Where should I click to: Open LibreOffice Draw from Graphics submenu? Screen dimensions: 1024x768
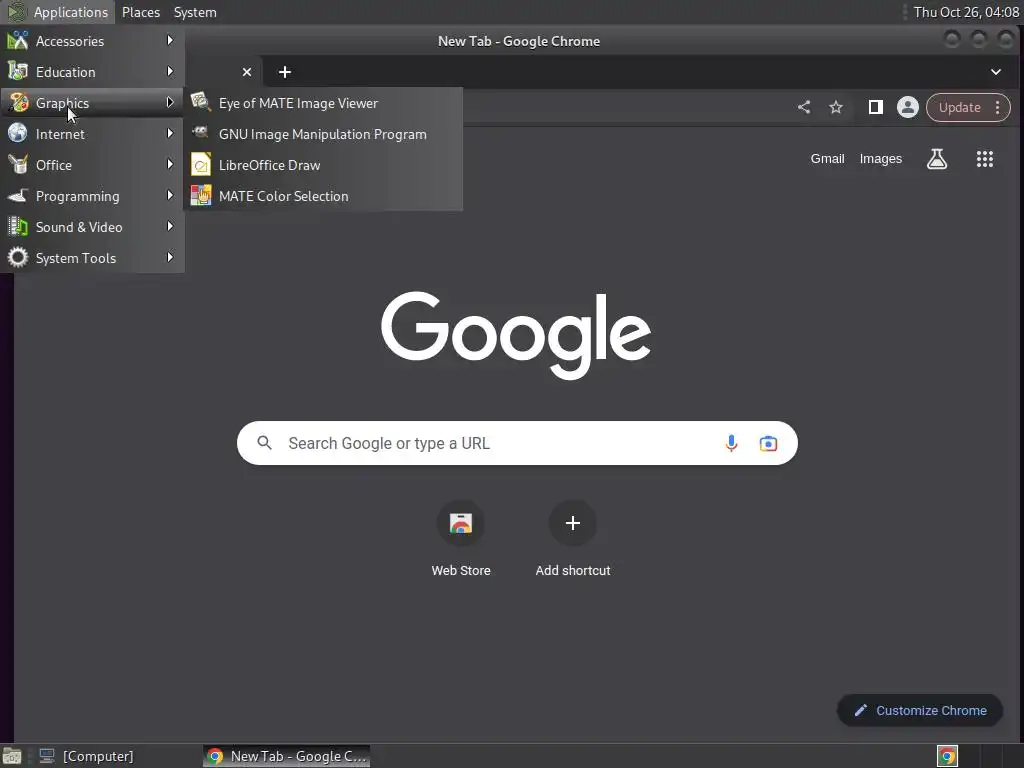(323, 165)
